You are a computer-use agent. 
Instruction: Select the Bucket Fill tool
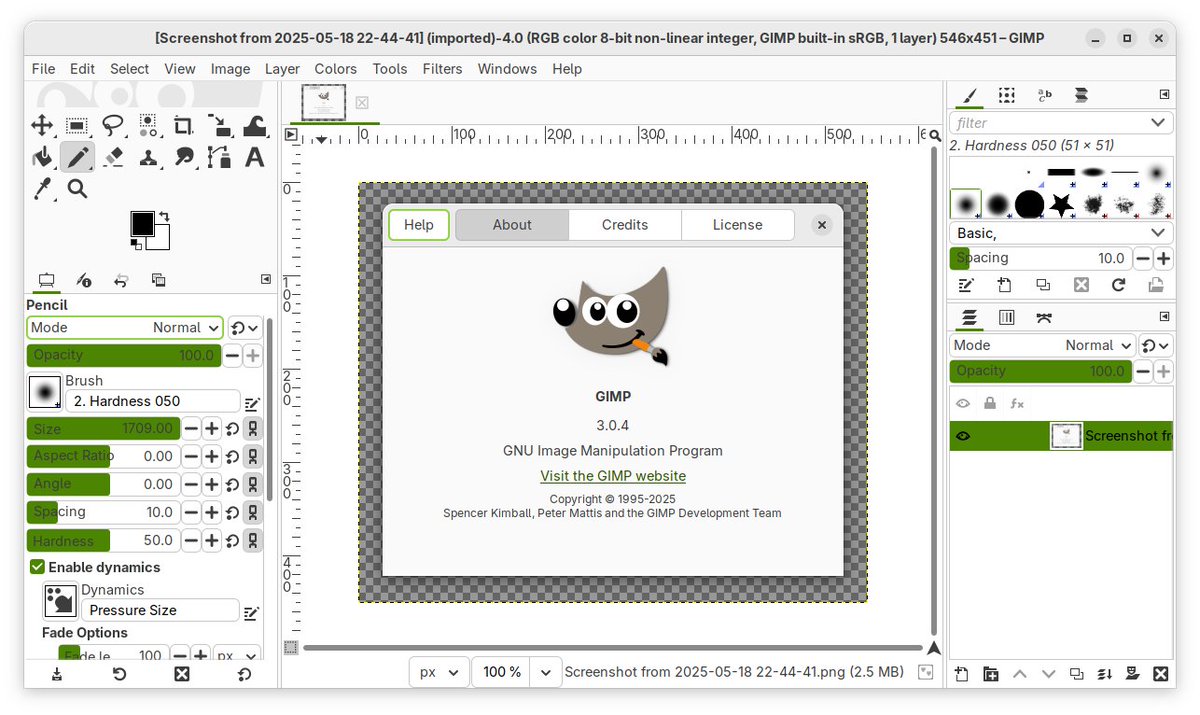click(41, 157)
